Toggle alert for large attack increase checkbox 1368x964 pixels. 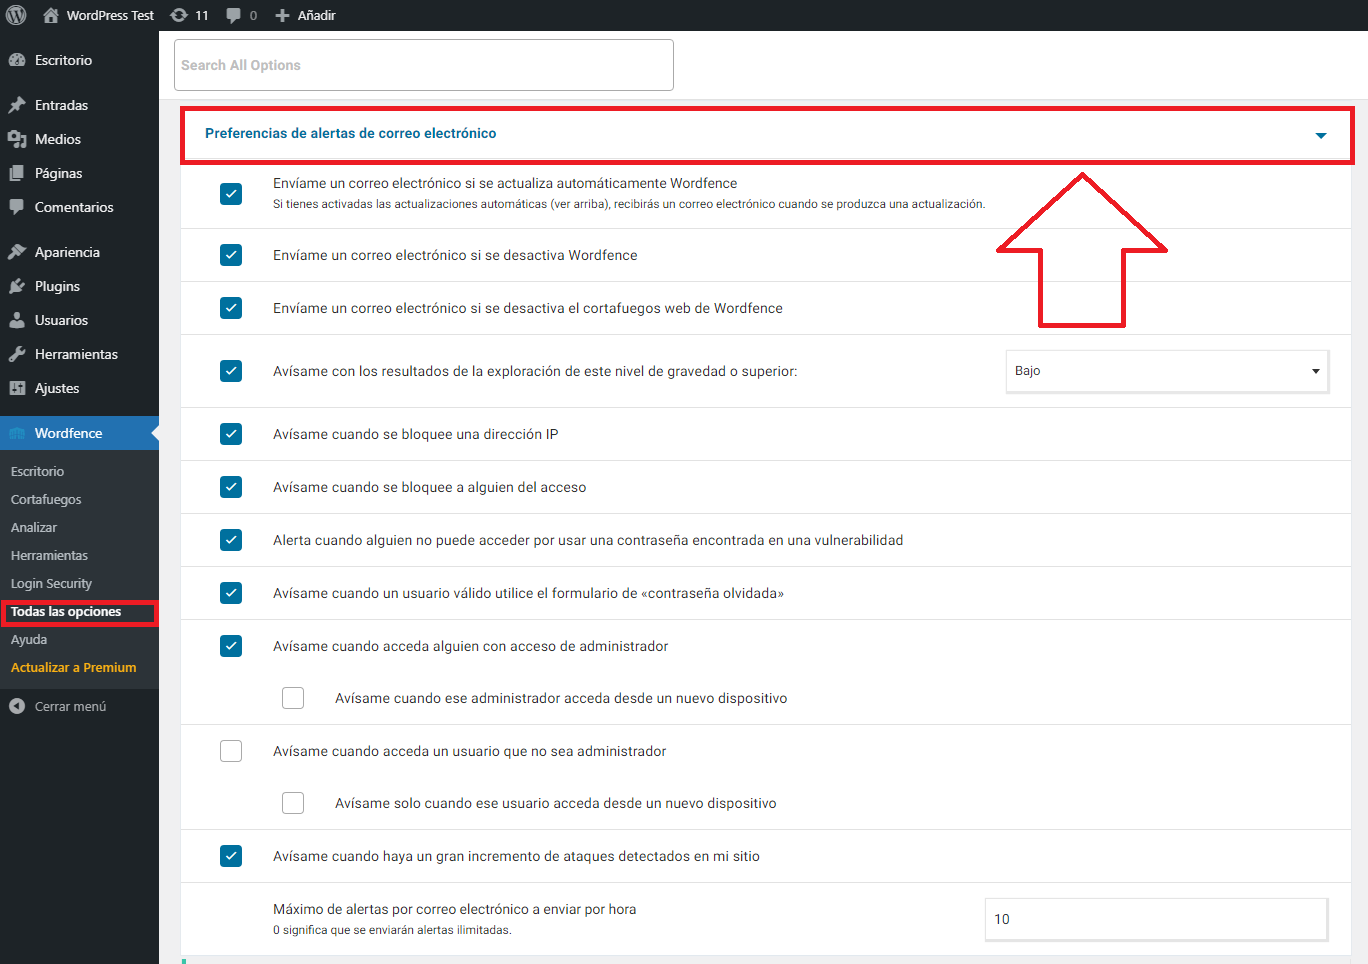[x=231, y=856]
